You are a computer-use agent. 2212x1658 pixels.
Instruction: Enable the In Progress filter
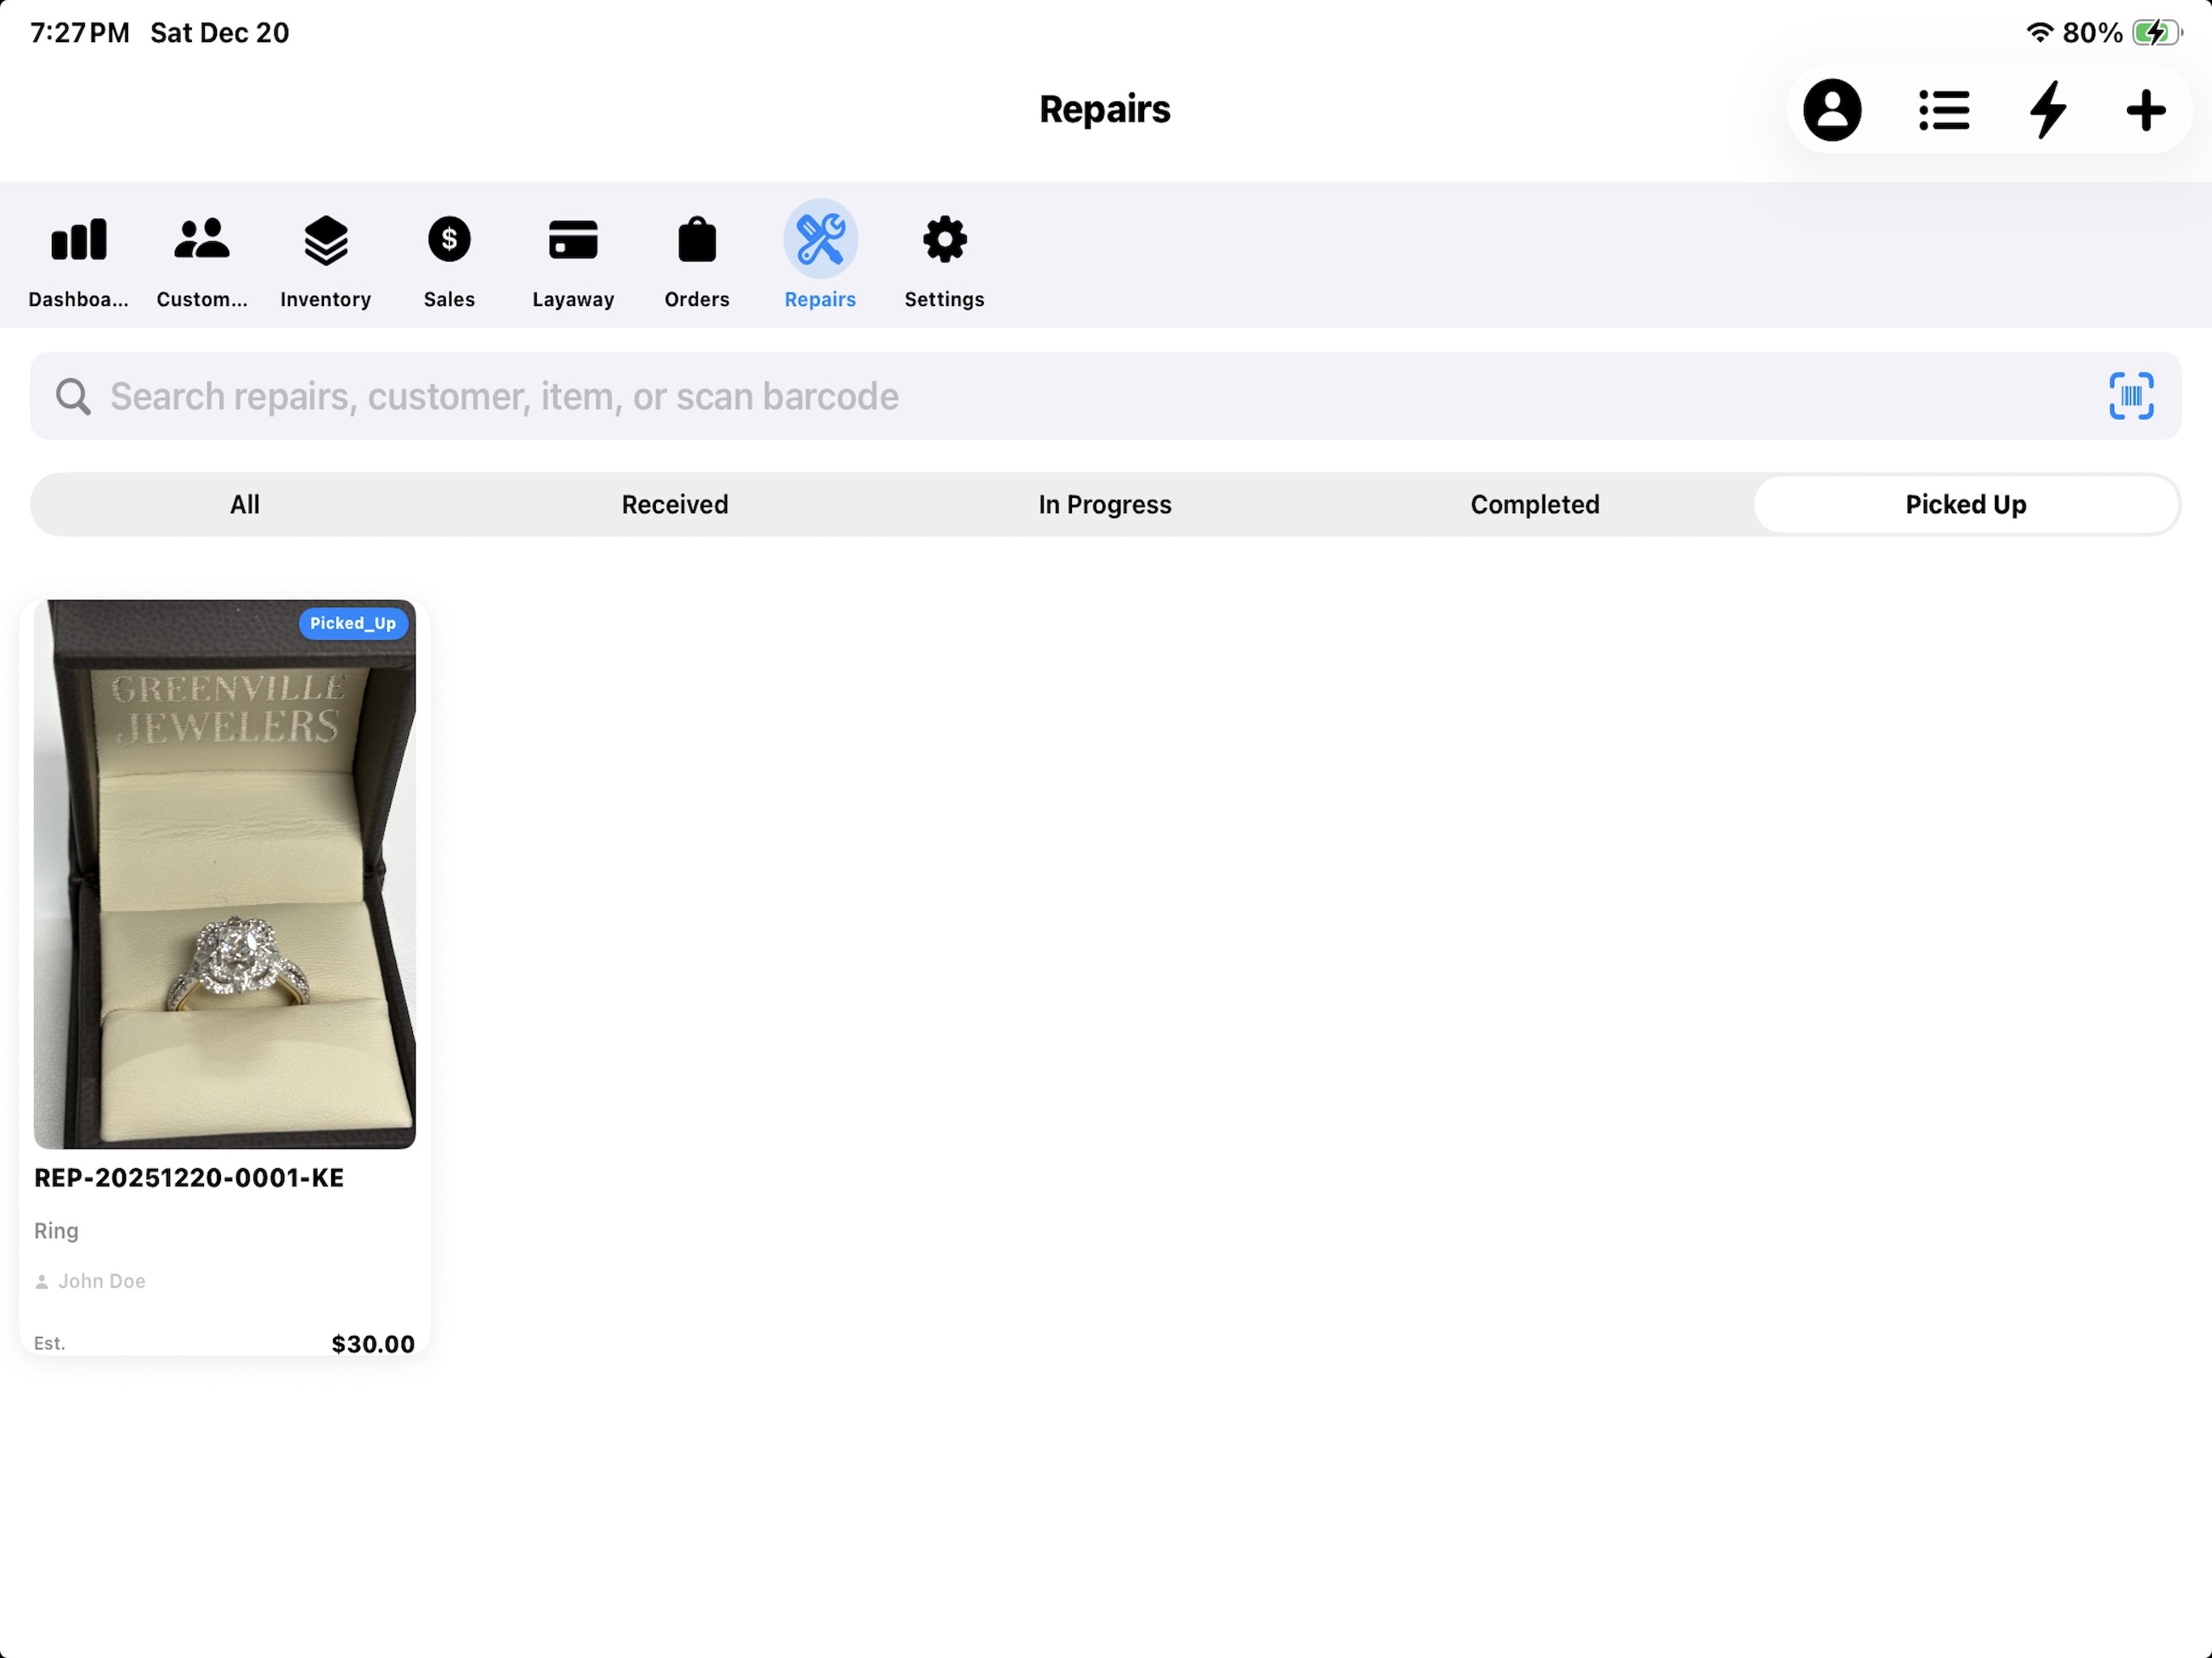point(1104,504)
